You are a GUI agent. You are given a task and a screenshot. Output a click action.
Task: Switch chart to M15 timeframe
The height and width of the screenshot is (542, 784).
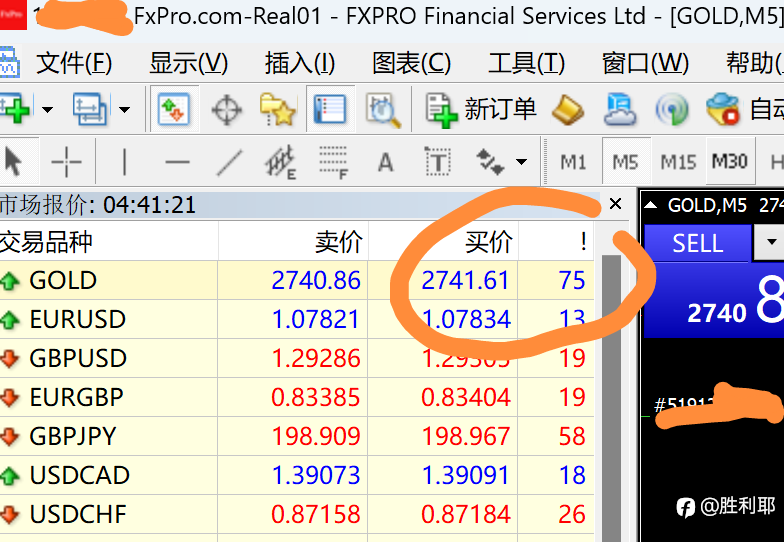coord(678,162)
